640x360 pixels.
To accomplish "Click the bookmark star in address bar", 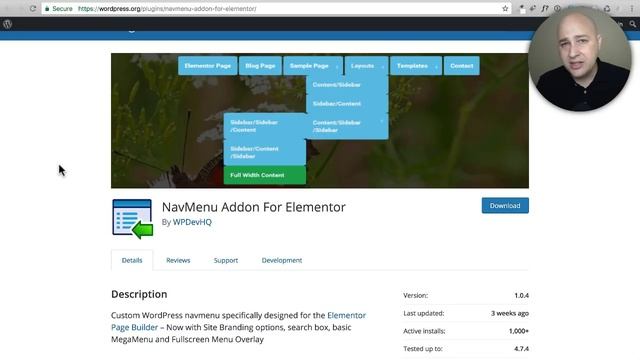I will [505, 9].
